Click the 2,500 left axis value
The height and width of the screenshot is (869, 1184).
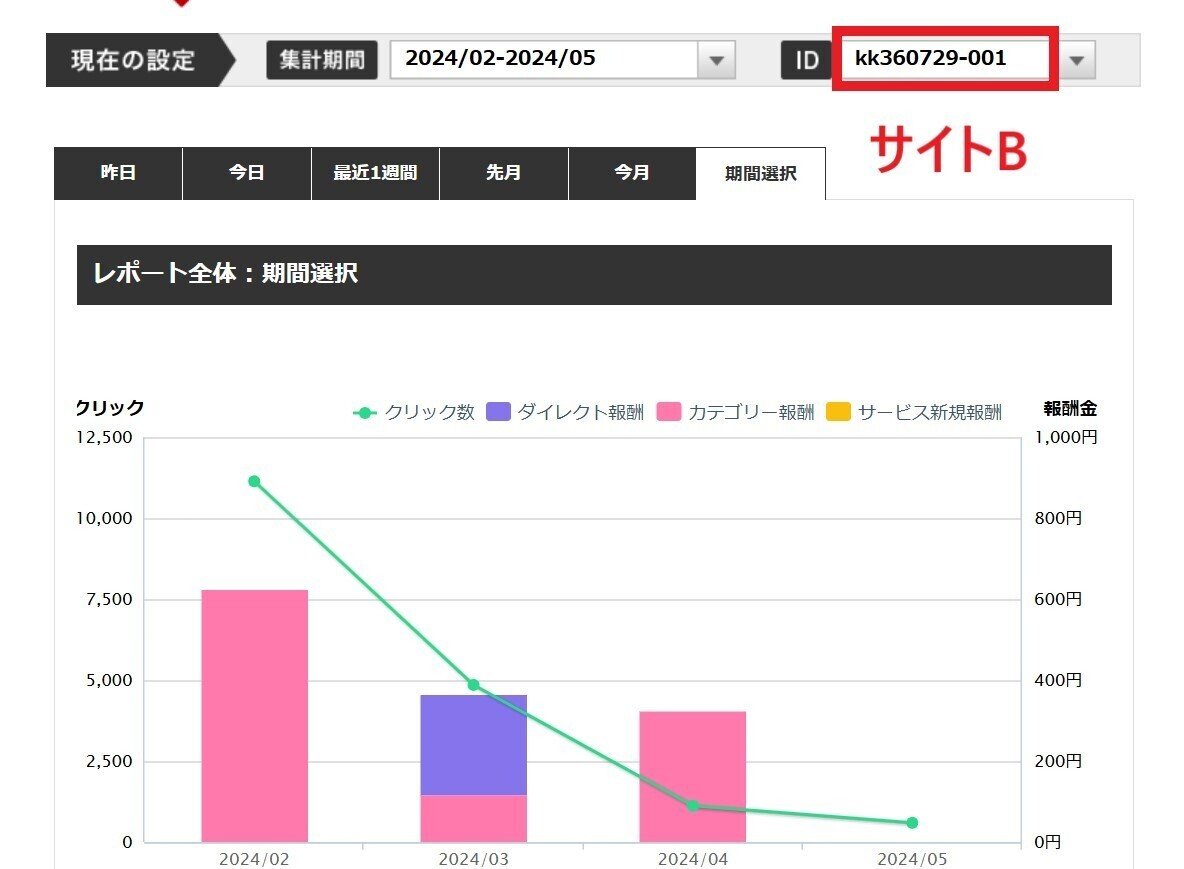point(109,761)
